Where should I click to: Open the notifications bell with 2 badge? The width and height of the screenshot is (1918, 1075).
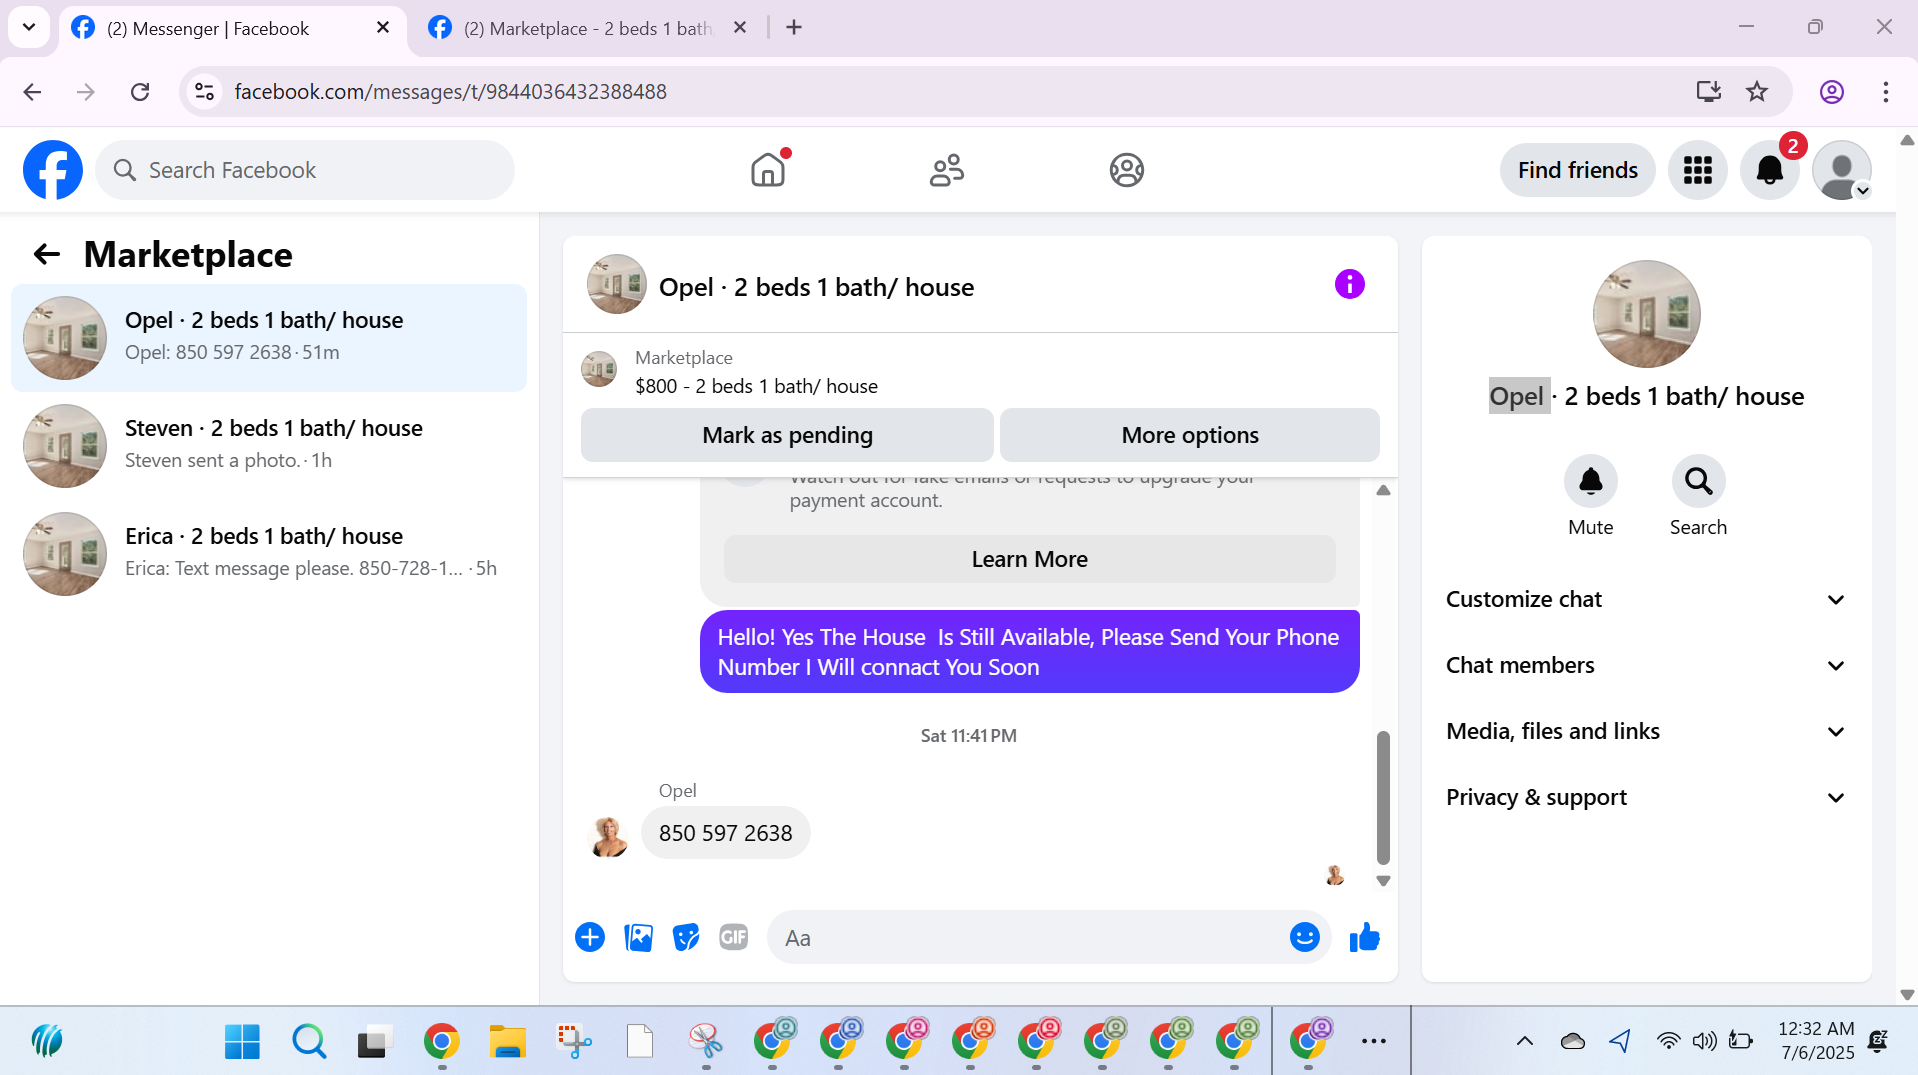pos(1770,170)
